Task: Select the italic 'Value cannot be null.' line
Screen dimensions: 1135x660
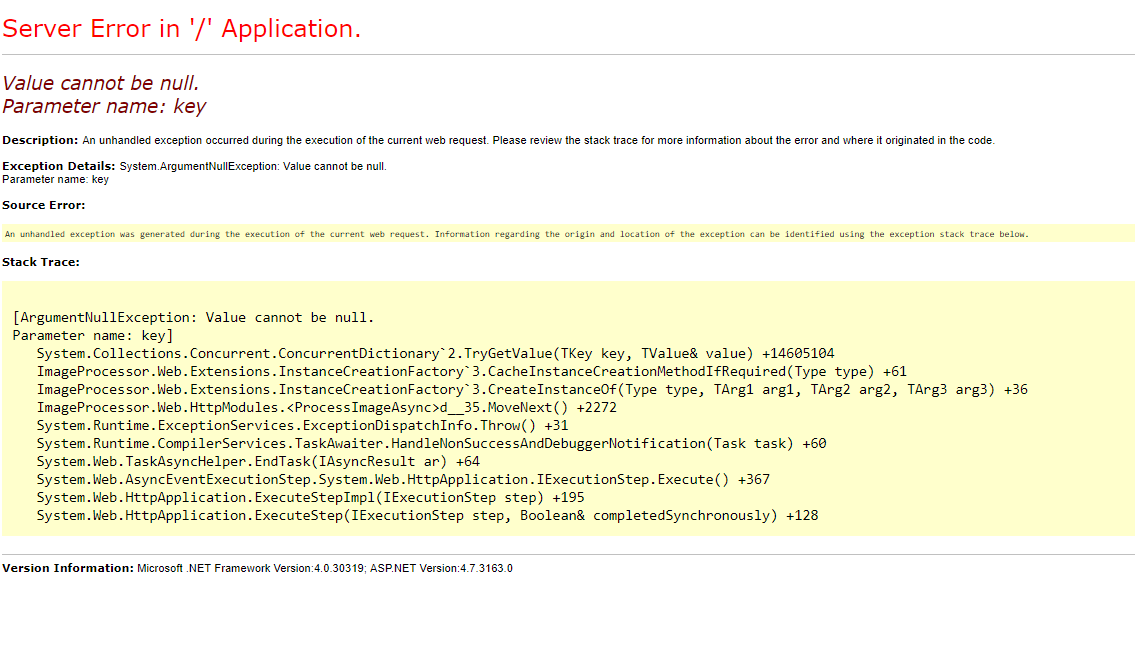Action: (100, 83)
